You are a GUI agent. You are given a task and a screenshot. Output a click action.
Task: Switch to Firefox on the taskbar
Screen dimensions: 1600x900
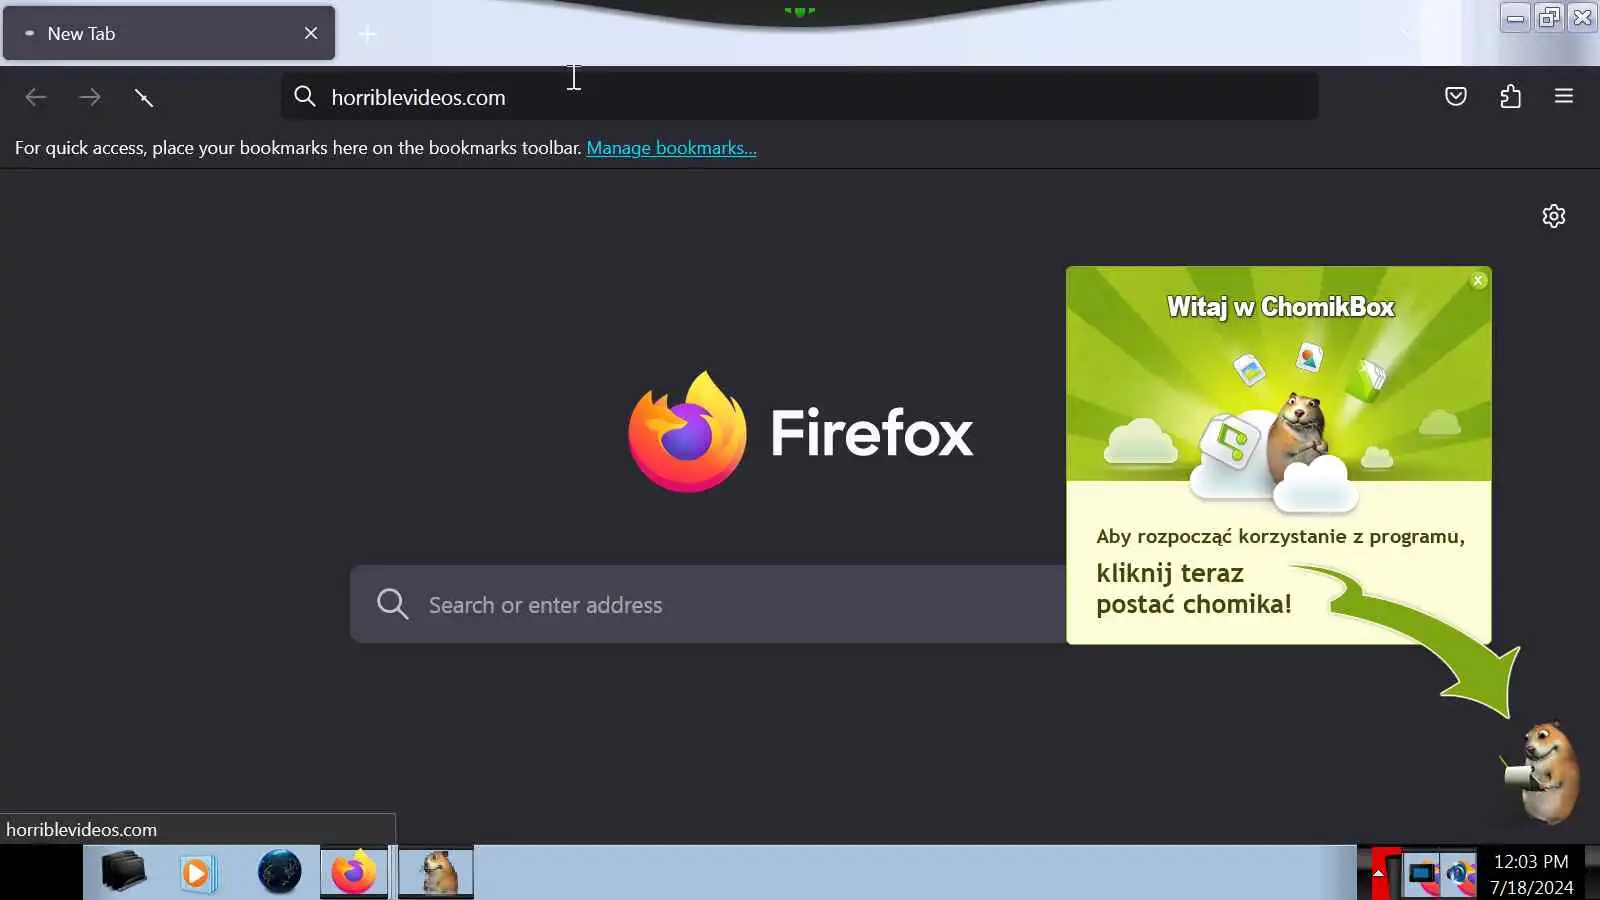354,872
